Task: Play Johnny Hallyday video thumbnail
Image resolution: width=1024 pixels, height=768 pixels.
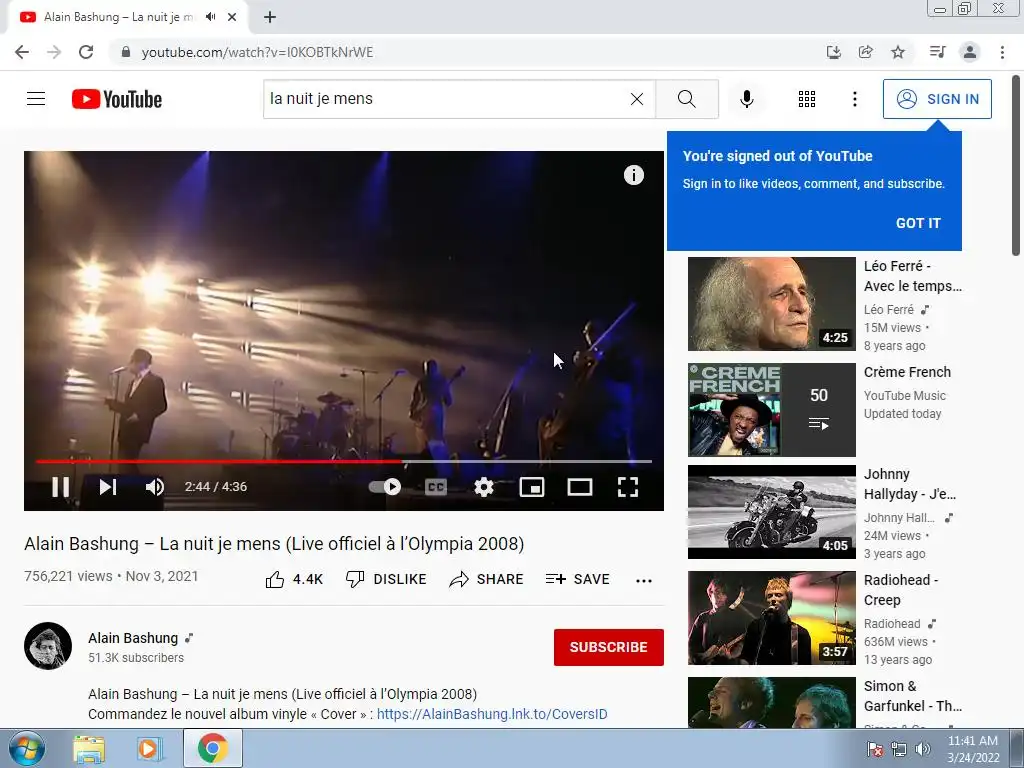Action: [771, 512]
